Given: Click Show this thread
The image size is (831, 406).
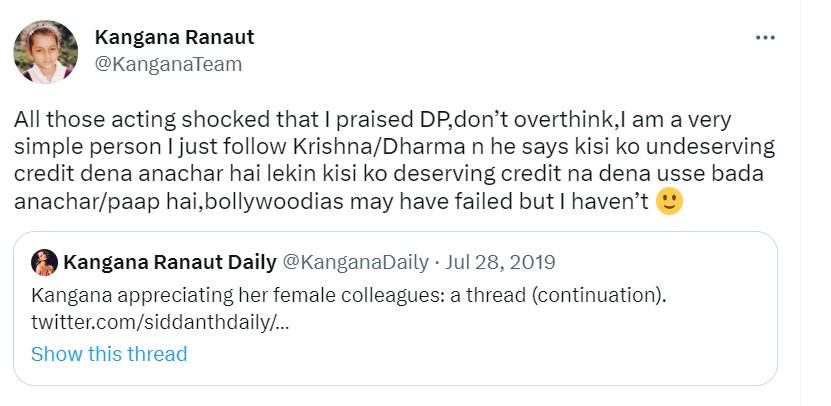Looking at the screenshot, I should pos(109,354).
